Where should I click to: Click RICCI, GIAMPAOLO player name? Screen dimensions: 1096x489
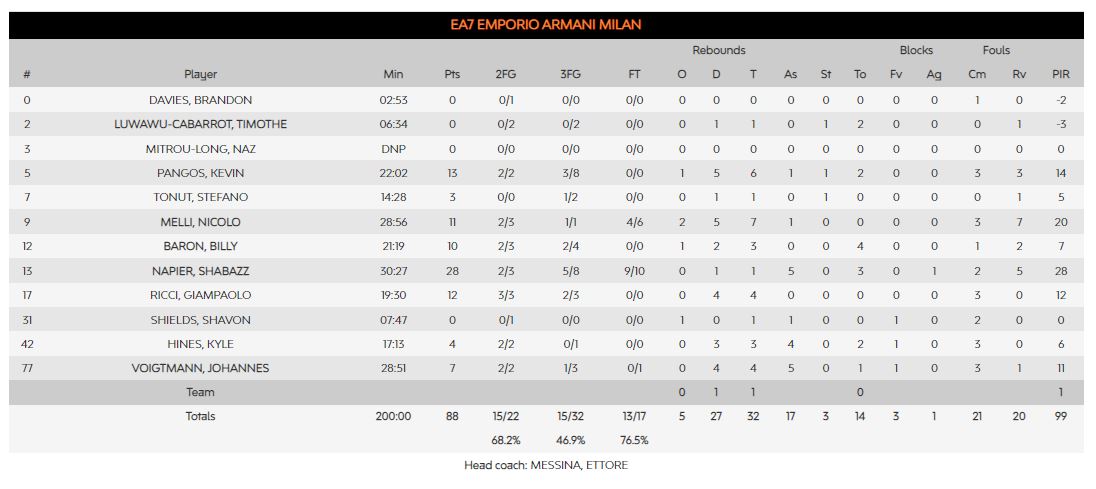[x=201, y=295]
